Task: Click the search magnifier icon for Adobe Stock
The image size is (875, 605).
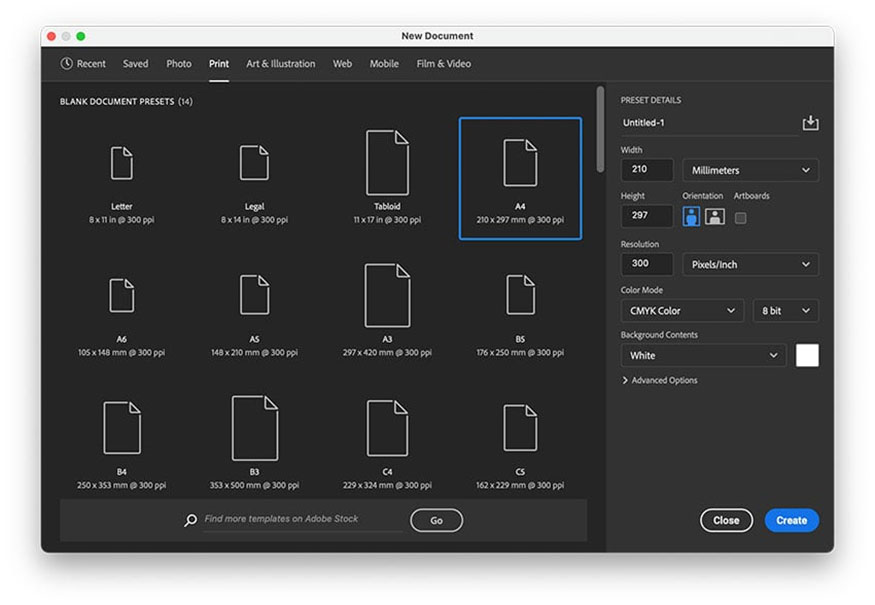Action: coord(190,520)
